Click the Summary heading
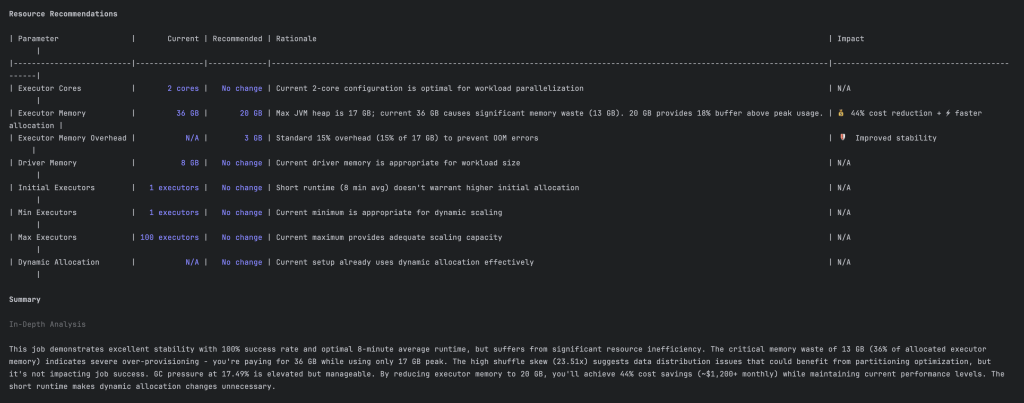Viewport: 1024px width, 403px height. (x=25, y=299)
